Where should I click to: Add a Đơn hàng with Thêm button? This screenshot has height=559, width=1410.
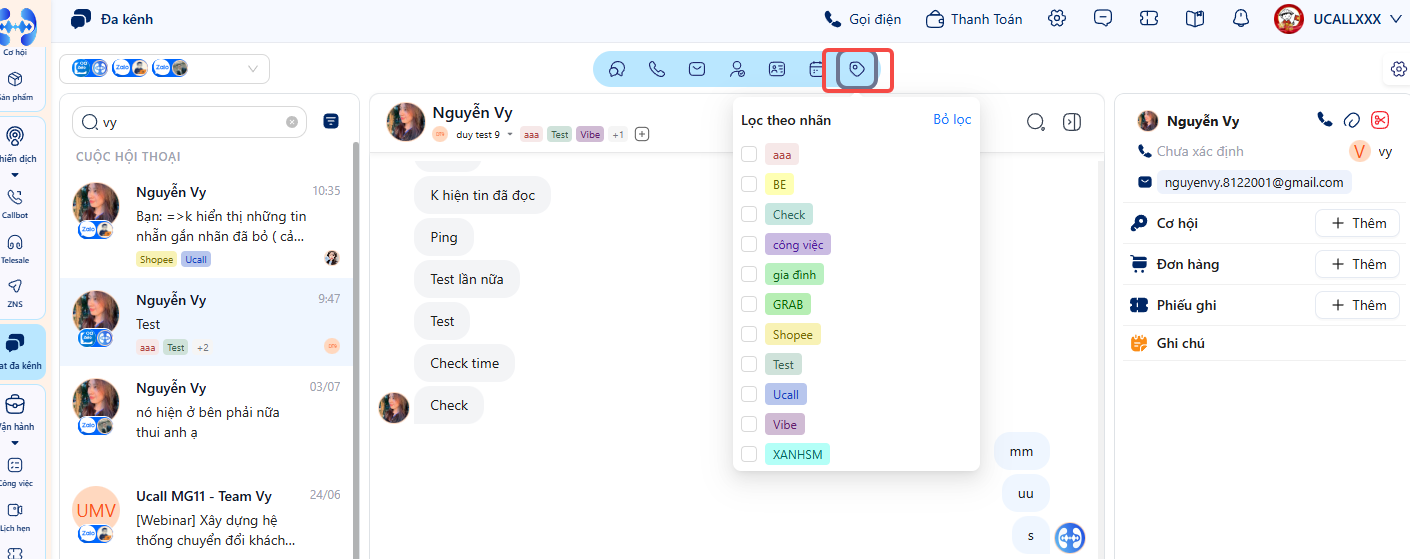click(1357, 264)
